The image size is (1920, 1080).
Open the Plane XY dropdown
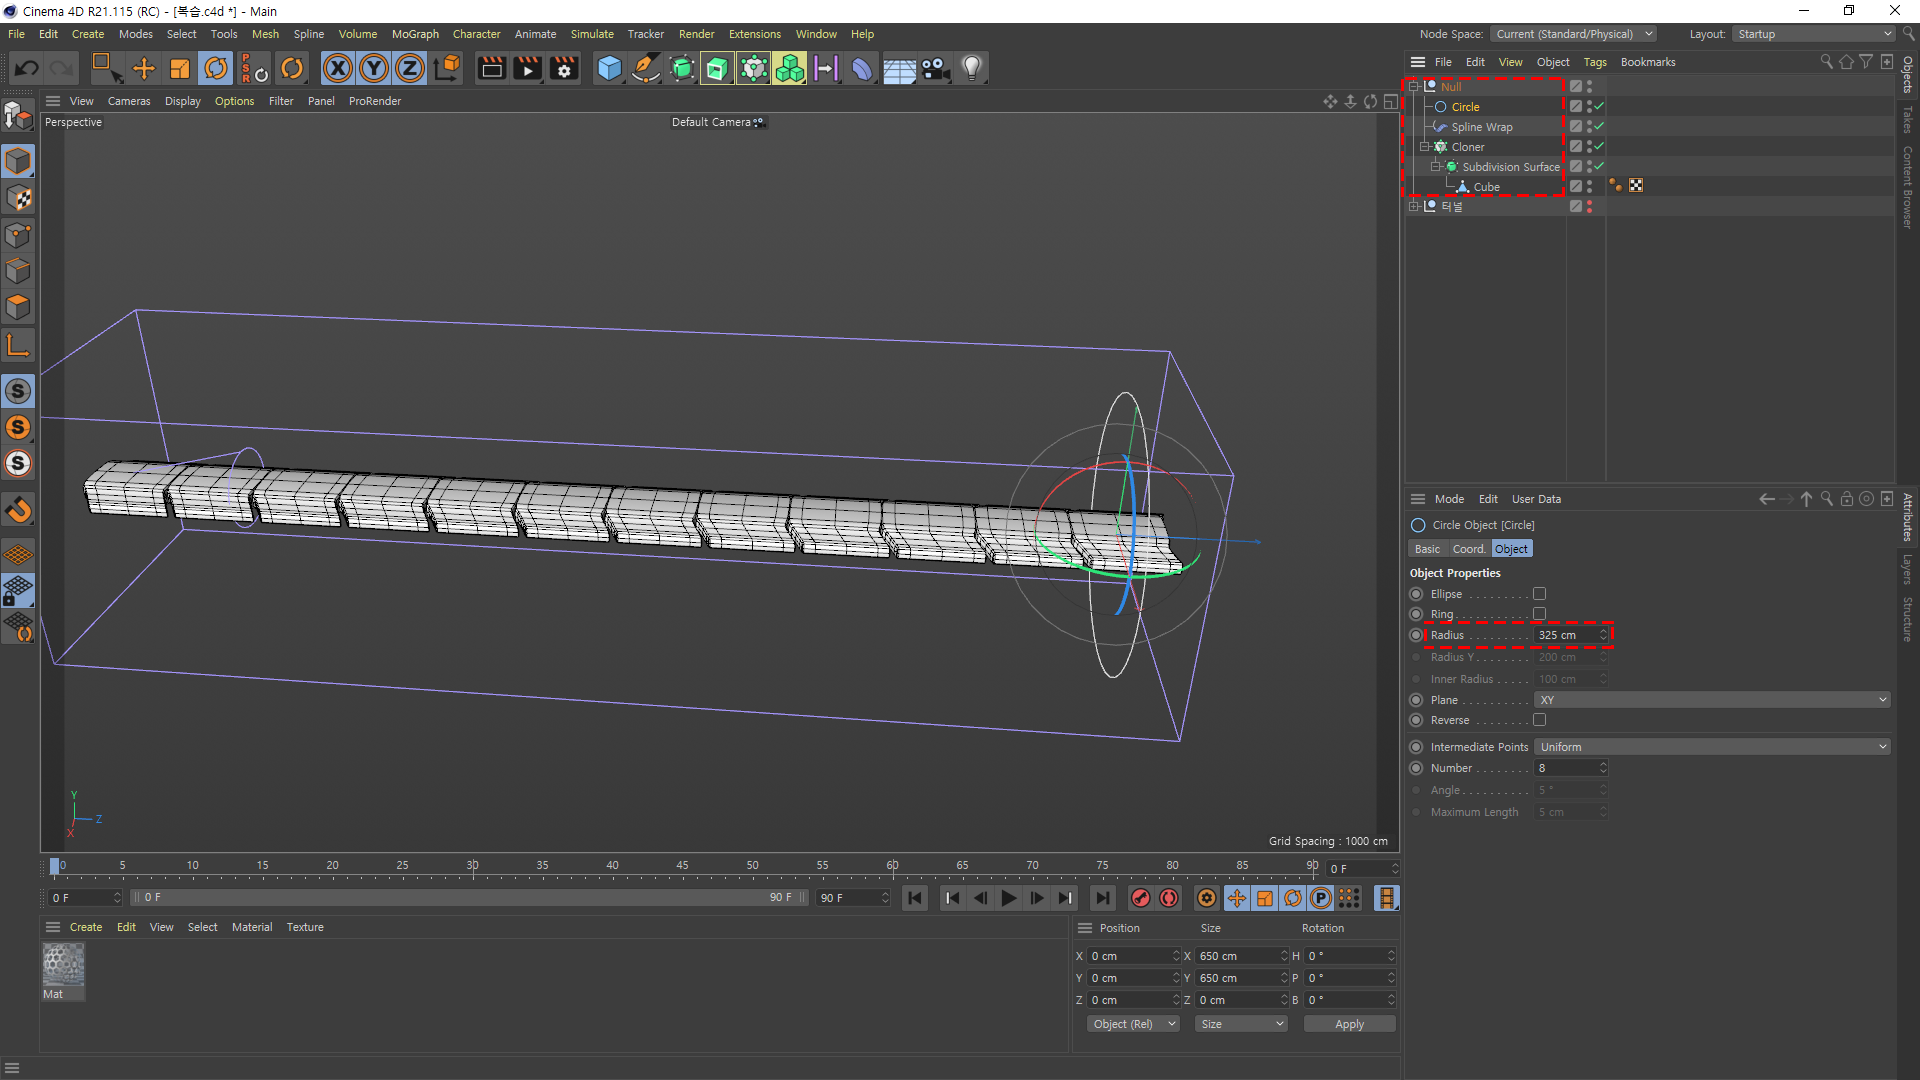(1712, 700)
